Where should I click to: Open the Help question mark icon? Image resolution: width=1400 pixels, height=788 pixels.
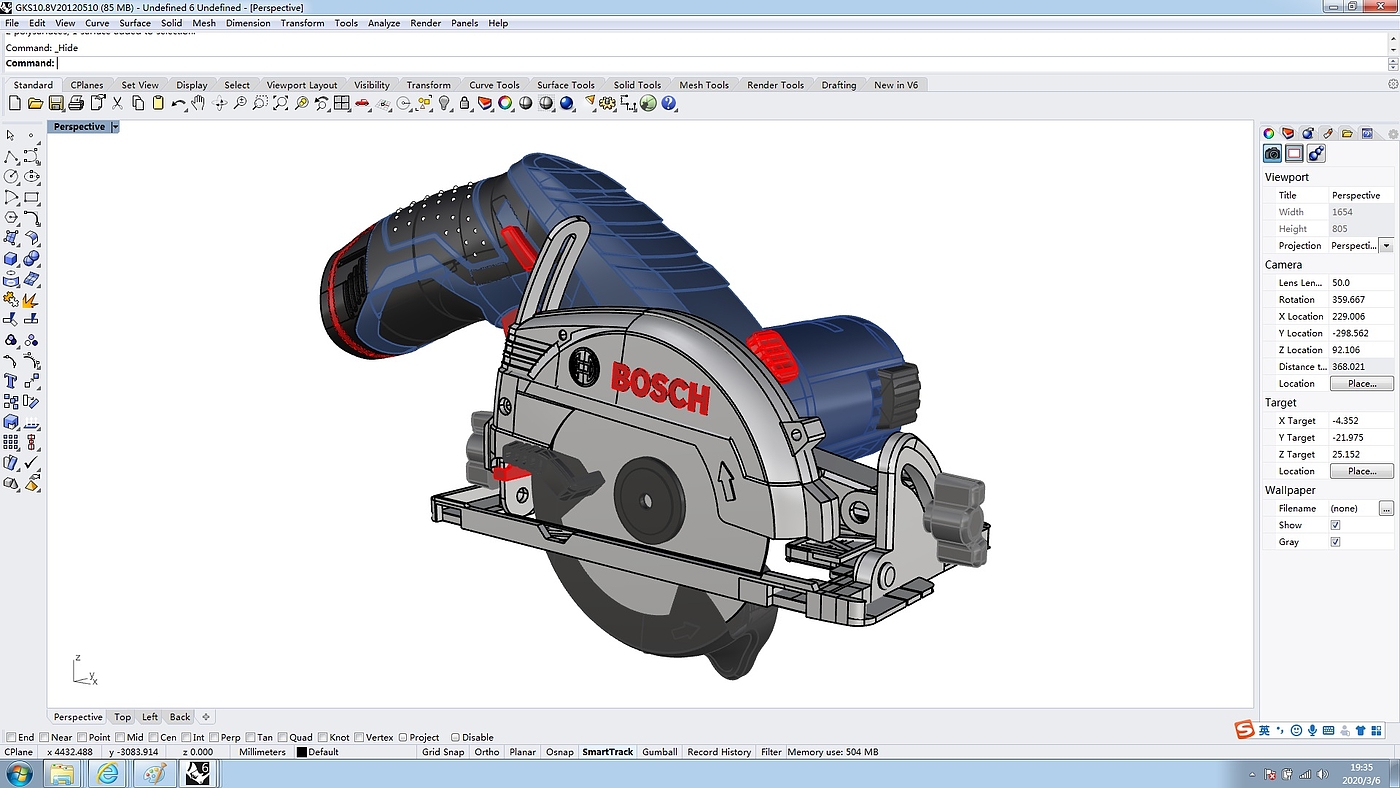tap(669, 103)
